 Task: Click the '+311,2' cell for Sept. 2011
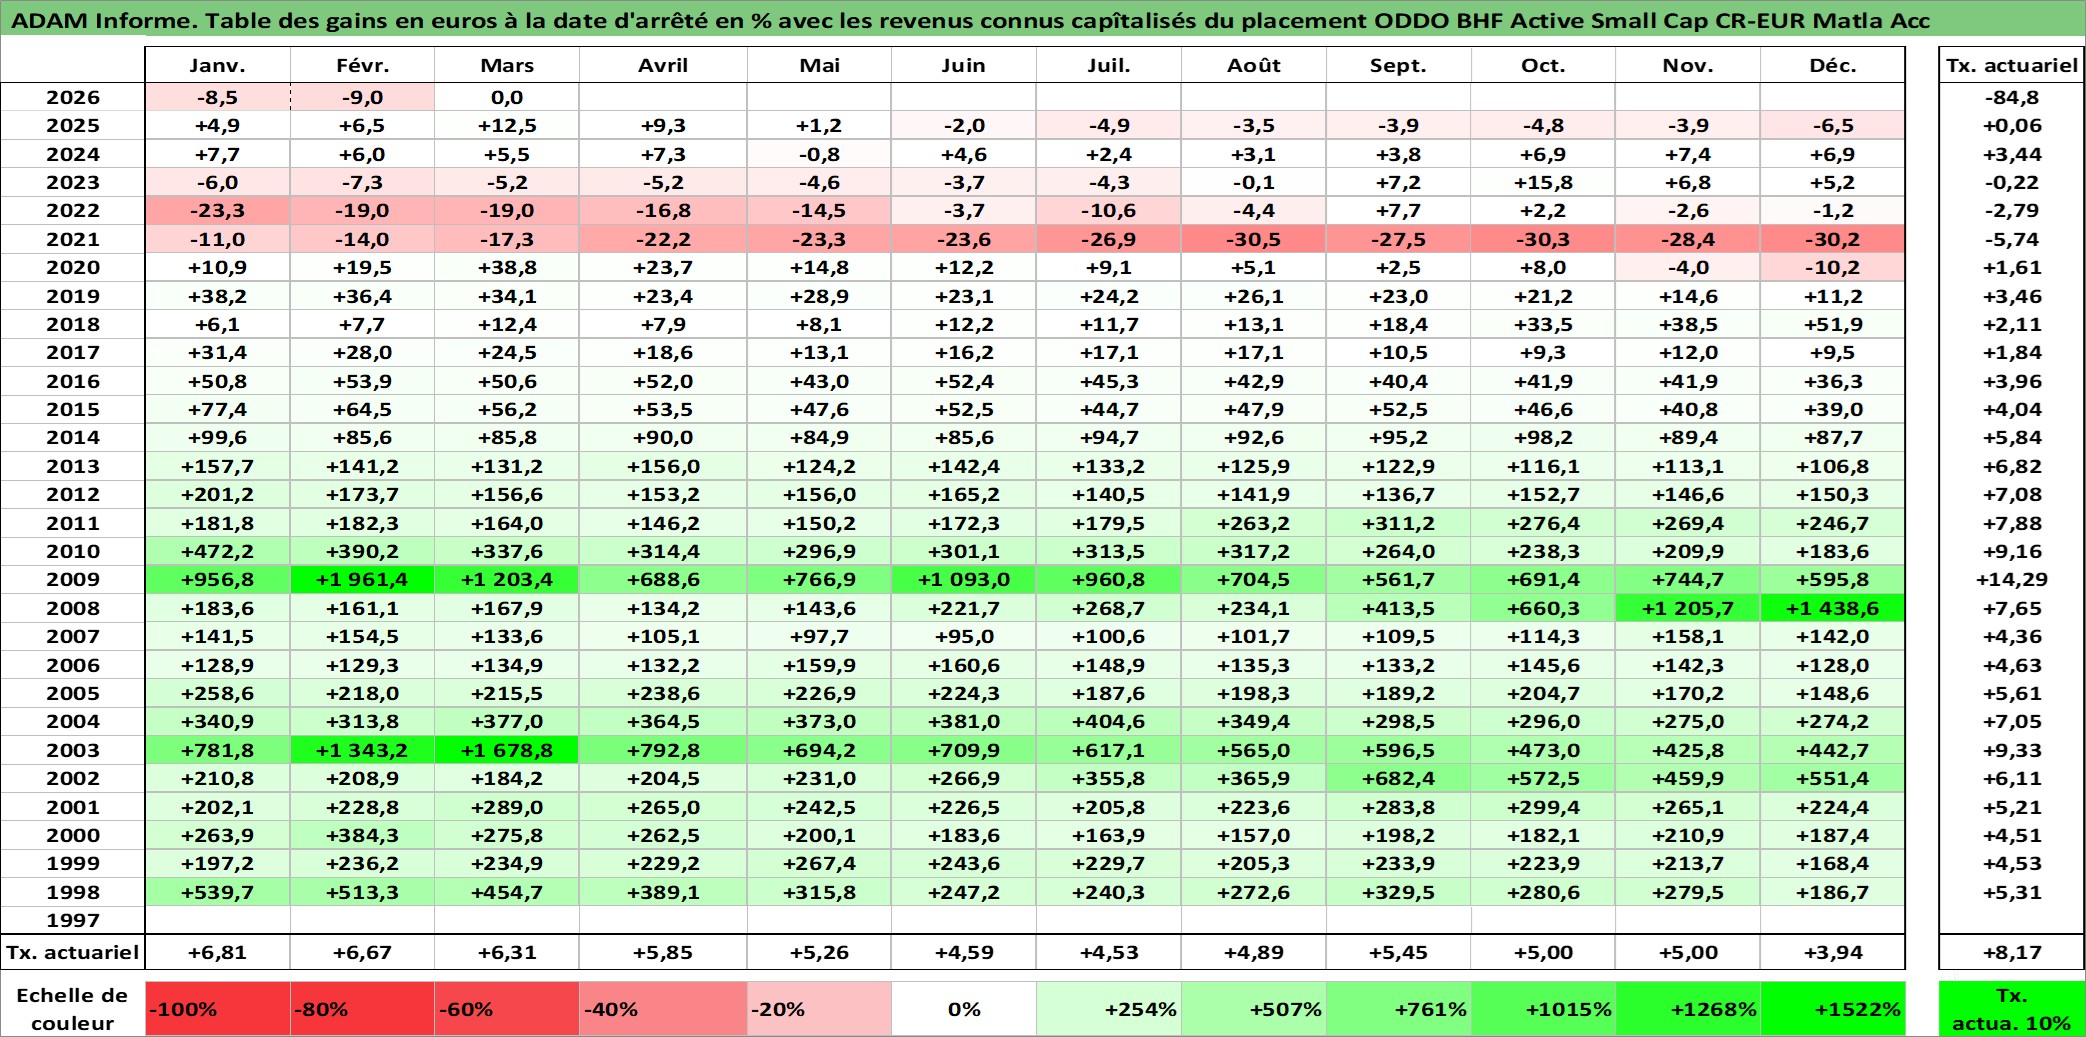[1399, 524]
